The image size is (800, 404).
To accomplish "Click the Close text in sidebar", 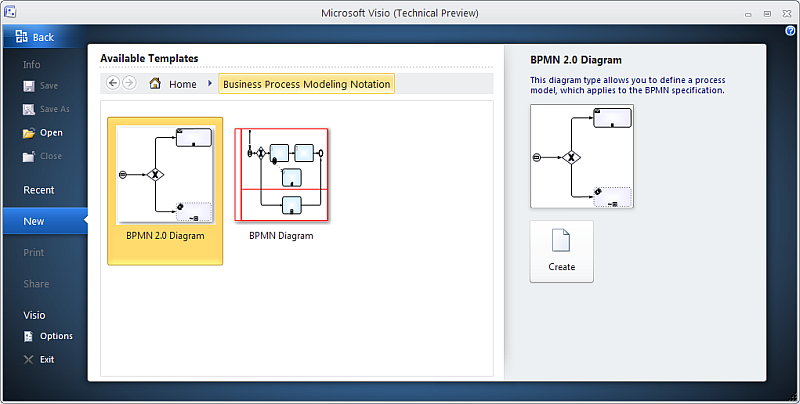I will click(51, 156).
